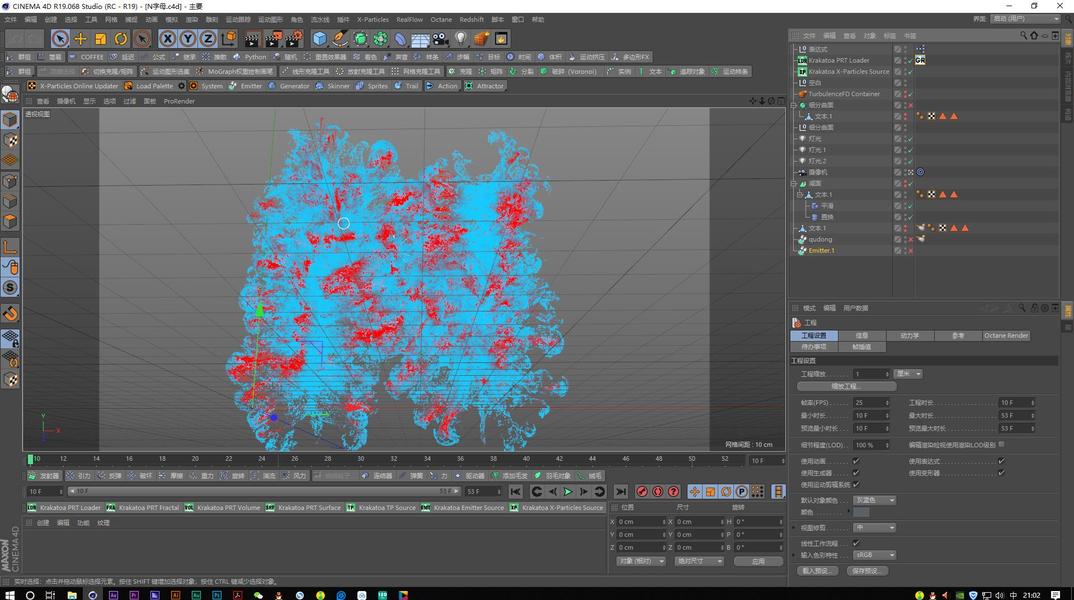The image size is (1074, 600).
Task: Click record active objects keyframe button
Action: pyautogui.click(x=642, y=492)
